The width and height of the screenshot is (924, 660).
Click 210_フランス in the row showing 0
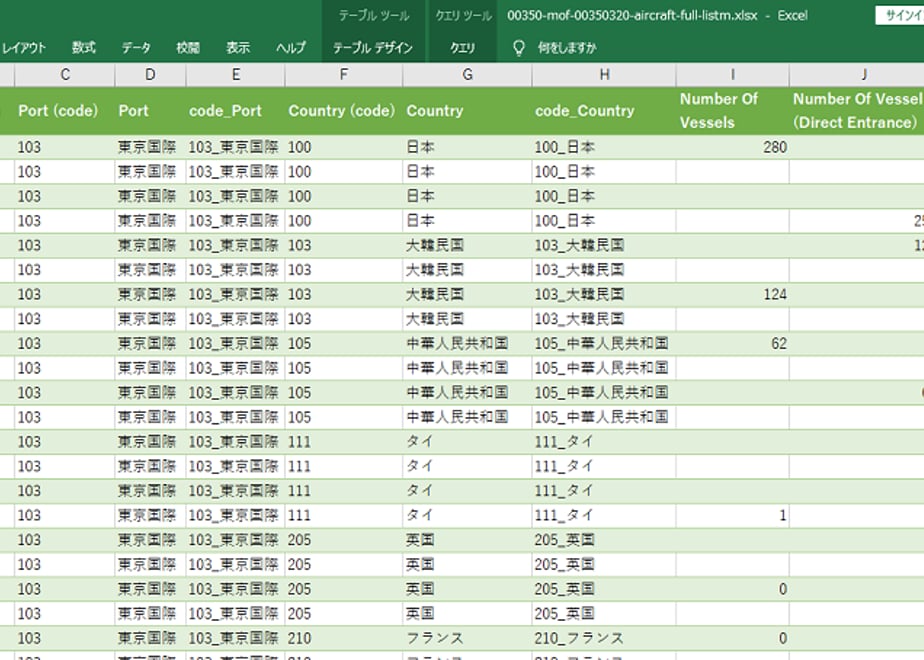(604, 638)
